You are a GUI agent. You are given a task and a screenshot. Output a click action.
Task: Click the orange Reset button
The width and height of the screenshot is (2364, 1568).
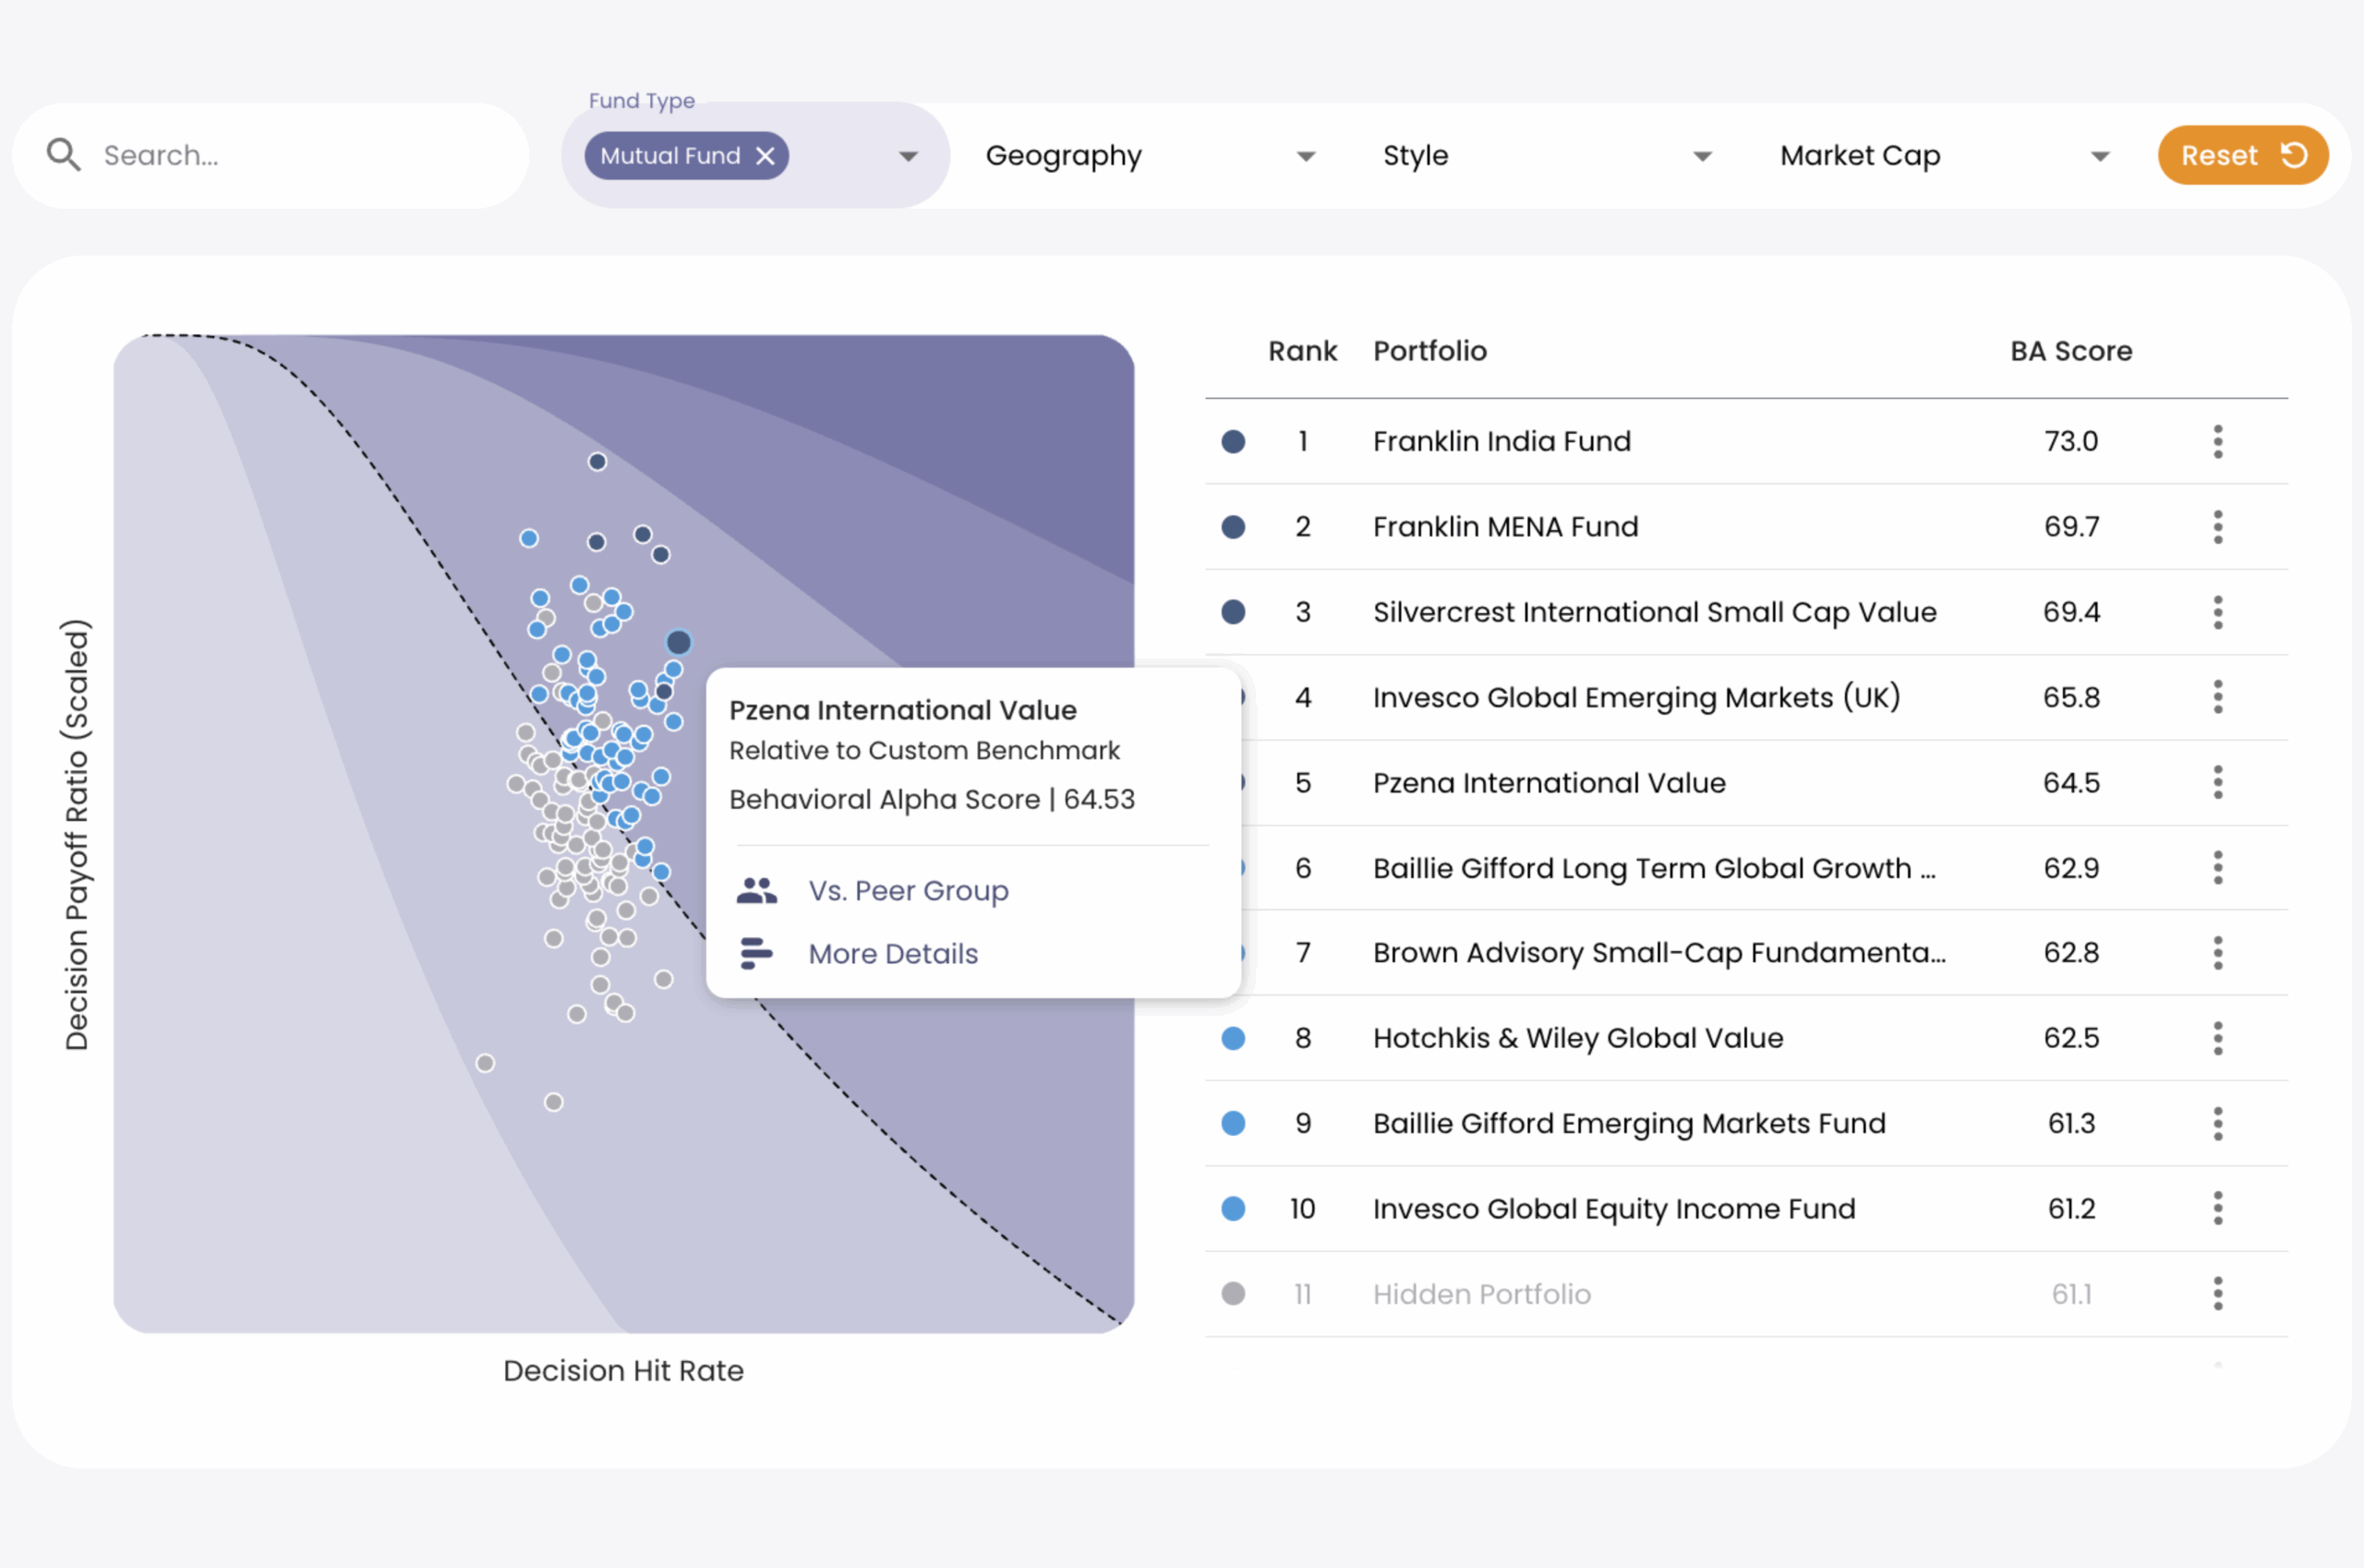(x=2243, y=155)
